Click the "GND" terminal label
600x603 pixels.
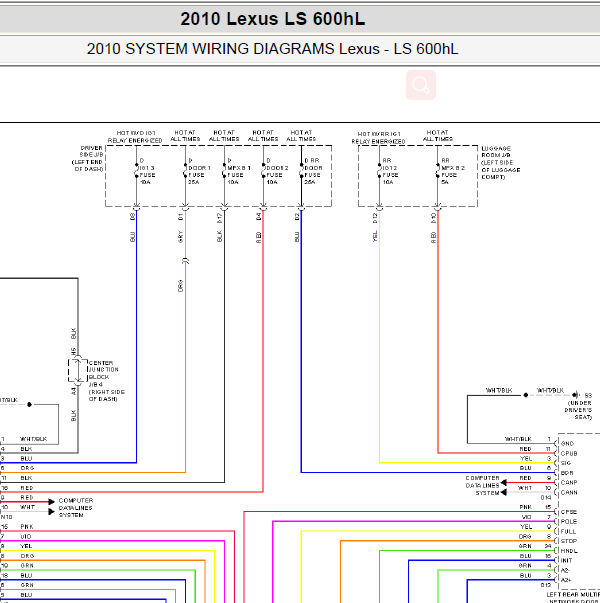pyautogui.click(x=567, y=443)
